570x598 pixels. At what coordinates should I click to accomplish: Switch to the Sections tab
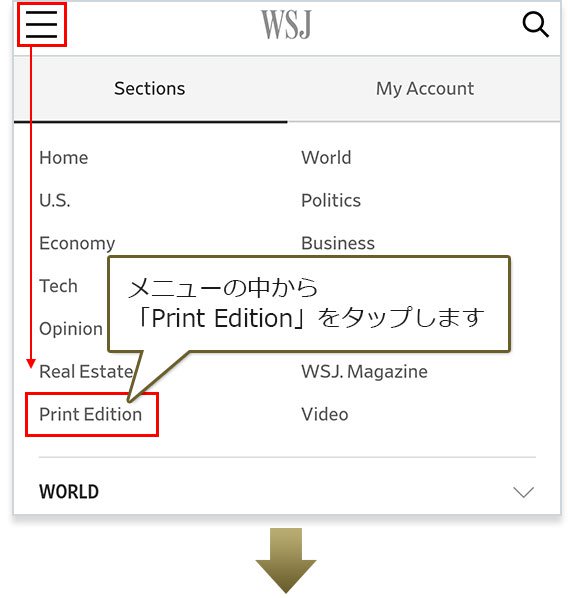[x=150, y=89]
